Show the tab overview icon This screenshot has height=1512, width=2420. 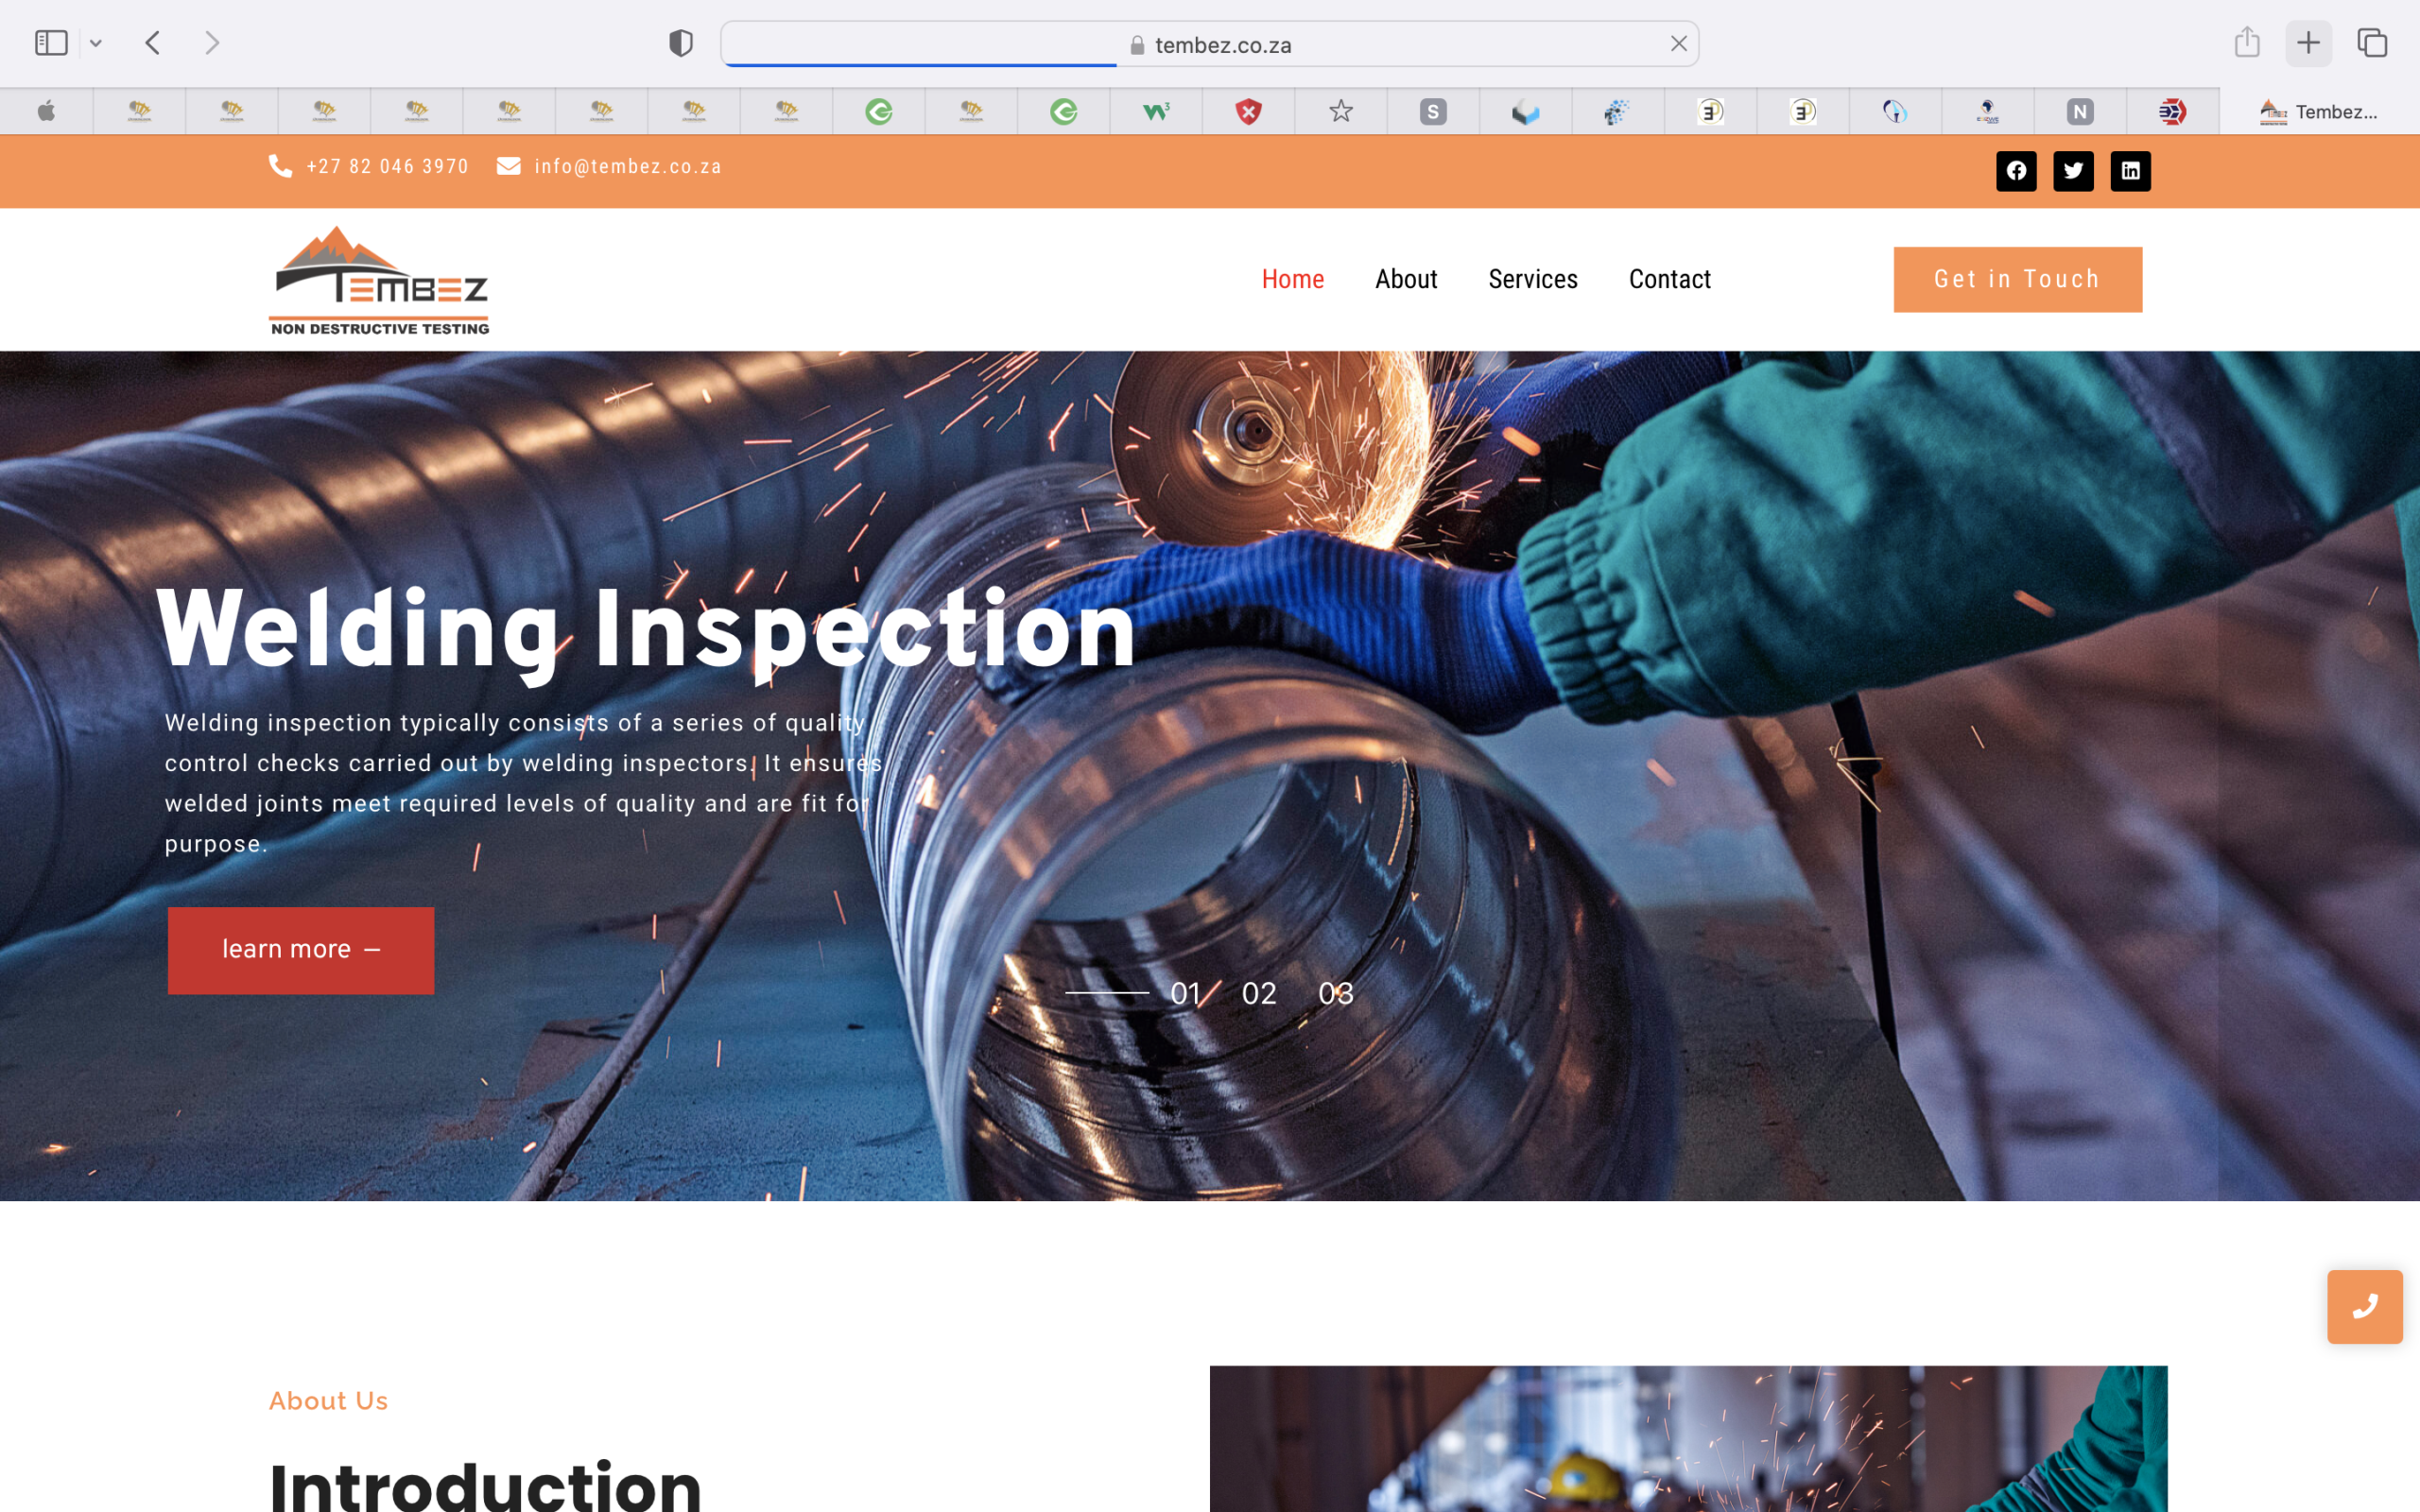tap(2372, 43)
